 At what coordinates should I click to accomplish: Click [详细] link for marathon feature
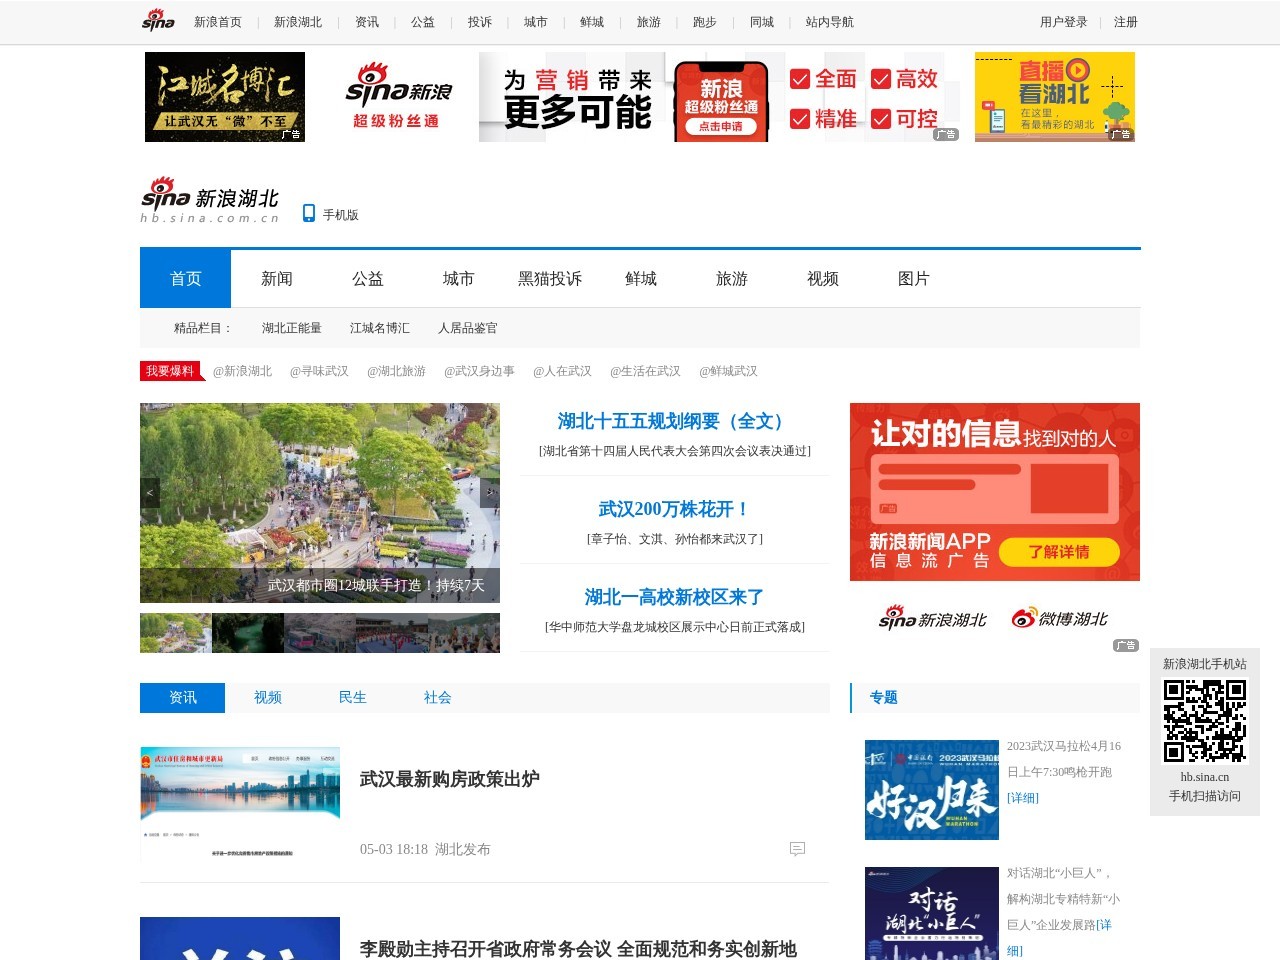click(1023, 798)
